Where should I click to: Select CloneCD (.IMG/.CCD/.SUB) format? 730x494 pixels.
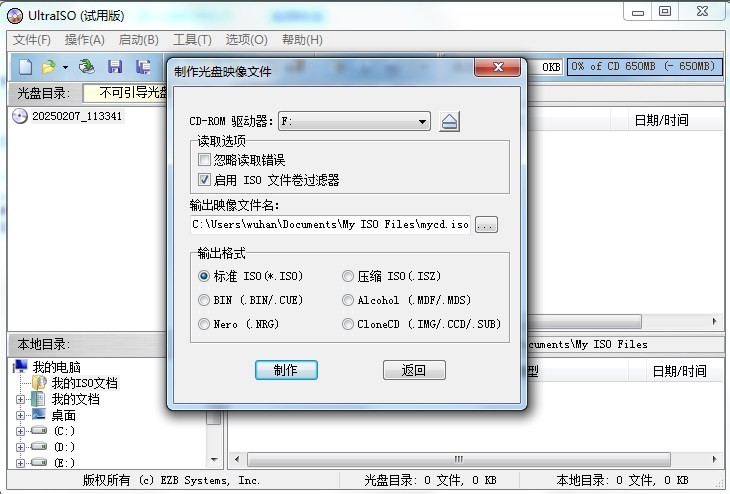tap(347, 324)
